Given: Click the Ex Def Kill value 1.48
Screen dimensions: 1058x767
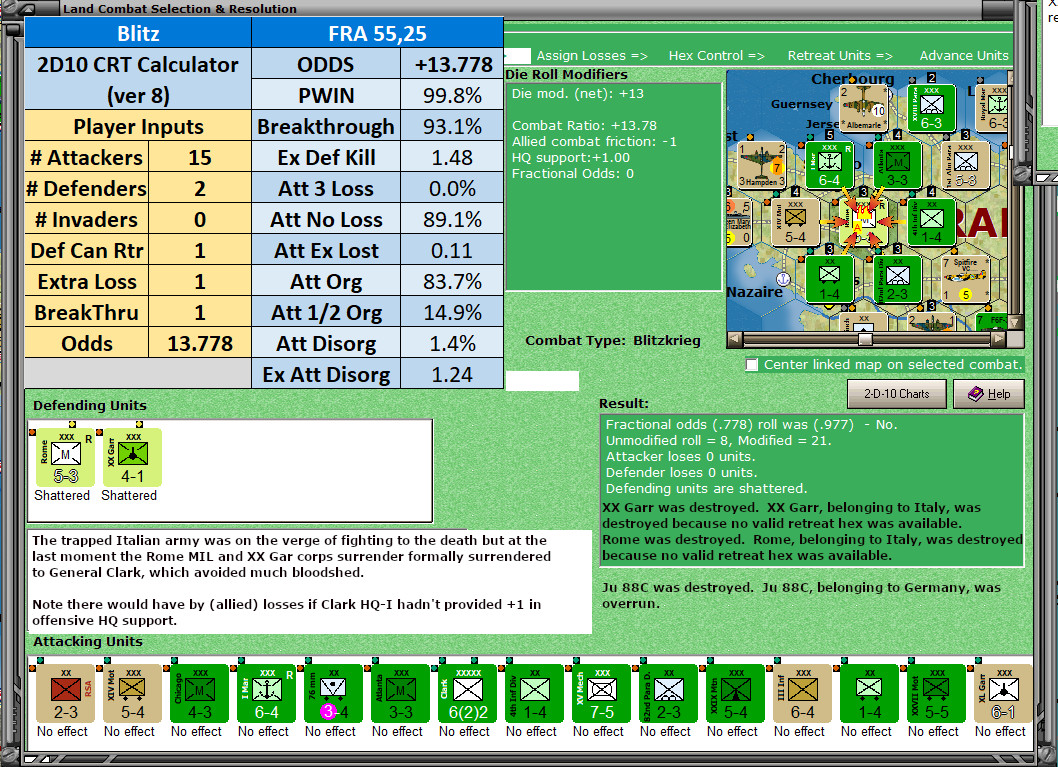Looking at the screenshot, I should tap(452, 157).
